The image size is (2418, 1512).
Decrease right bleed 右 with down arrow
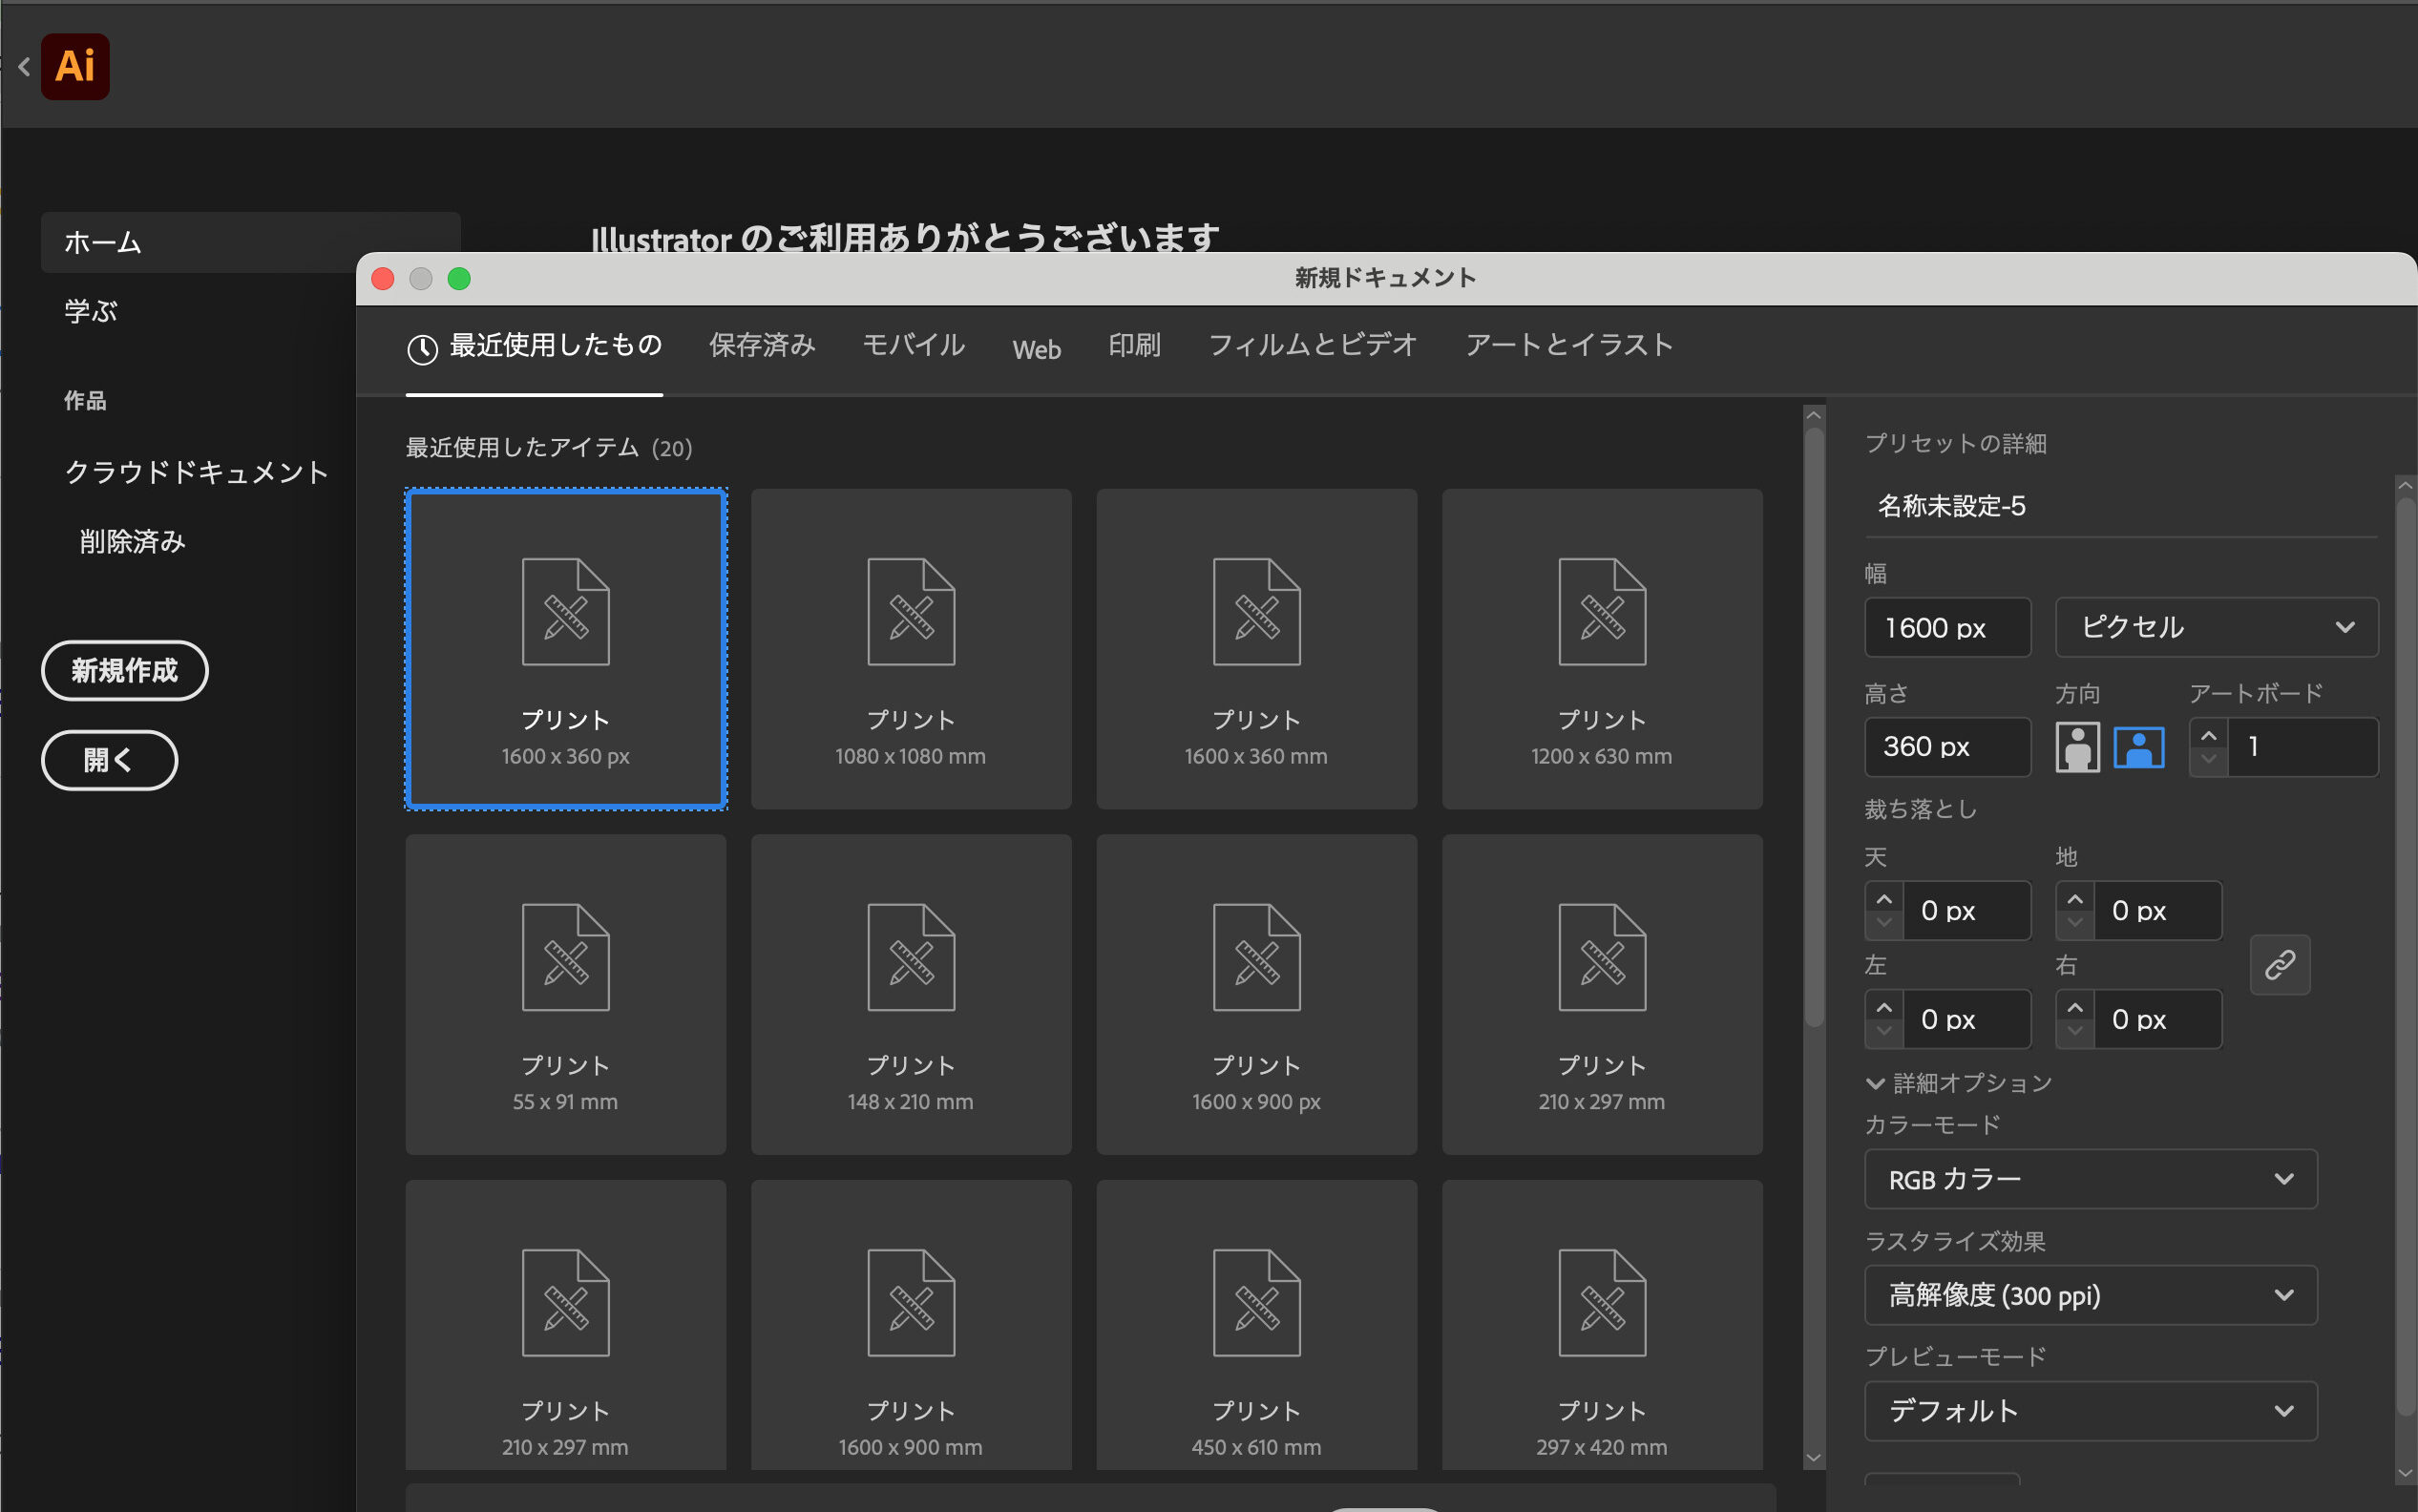point(2075,1032)
